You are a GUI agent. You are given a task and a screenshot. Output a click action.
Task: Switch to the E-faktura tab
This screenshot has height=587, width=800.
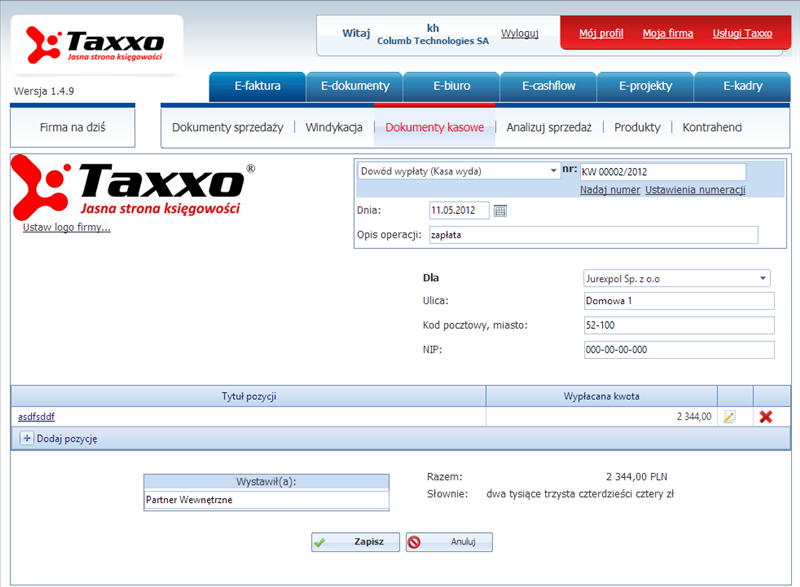point(257,86)
